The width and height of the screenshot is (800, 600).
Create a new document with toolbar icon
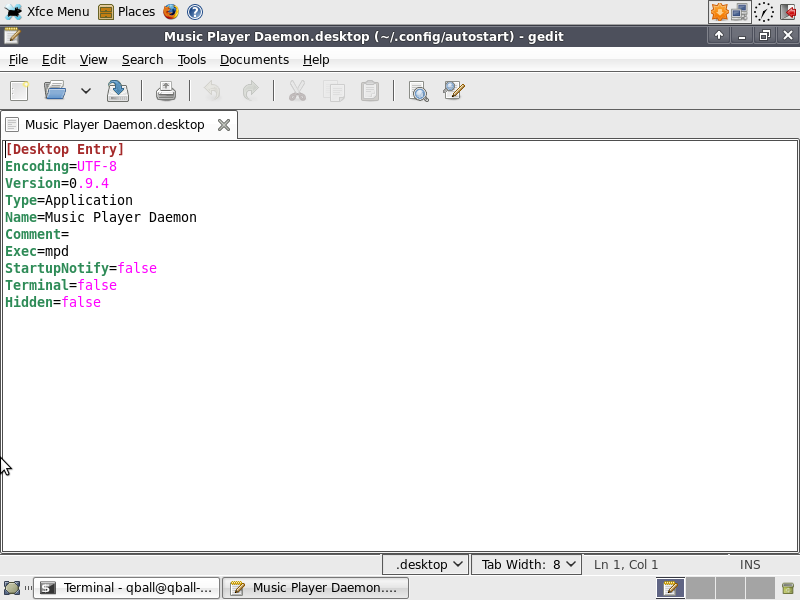pyautogui.click(x=19, y=91)
